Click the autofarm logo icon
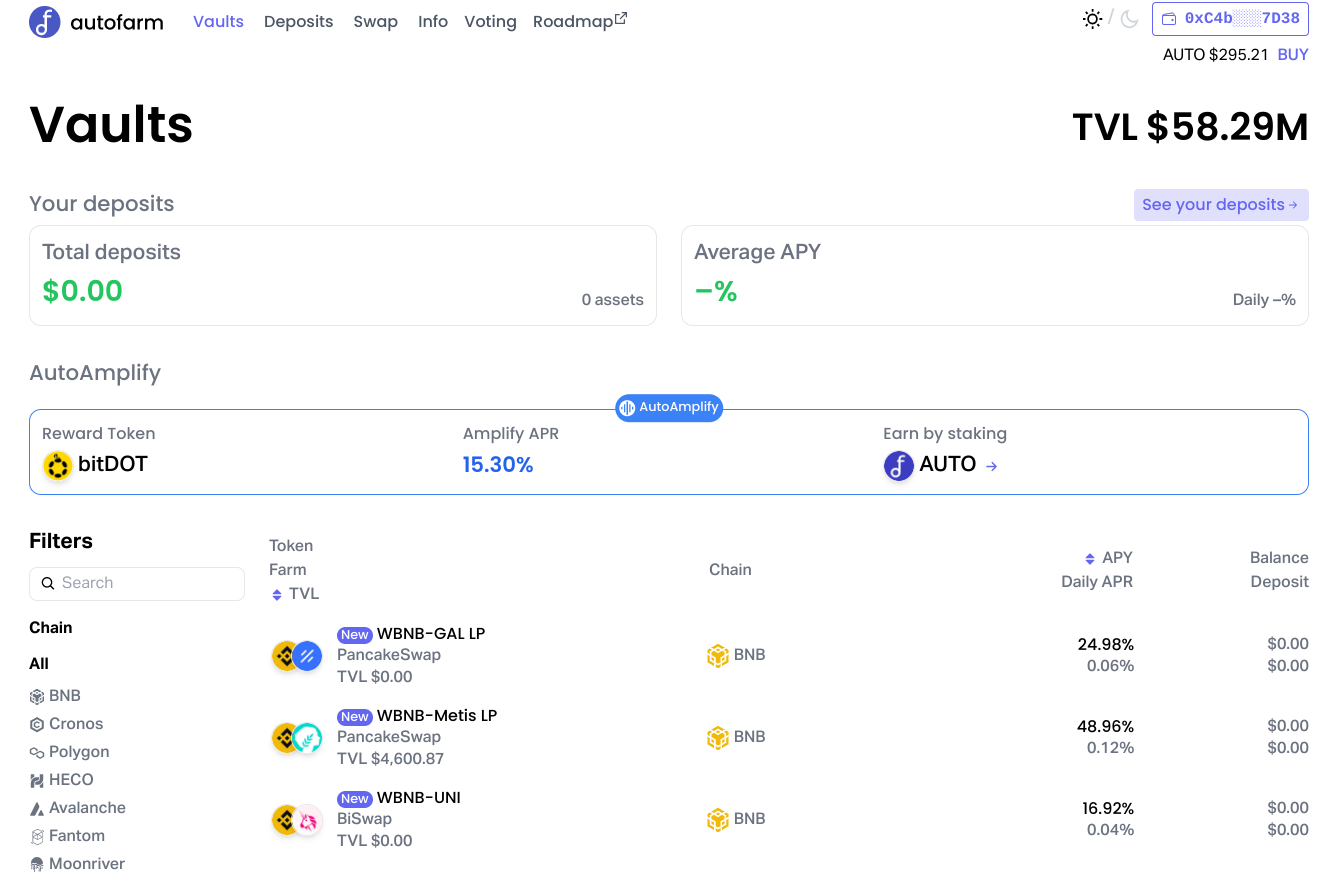Screen dimensions: 1327x872 (45, 21)
